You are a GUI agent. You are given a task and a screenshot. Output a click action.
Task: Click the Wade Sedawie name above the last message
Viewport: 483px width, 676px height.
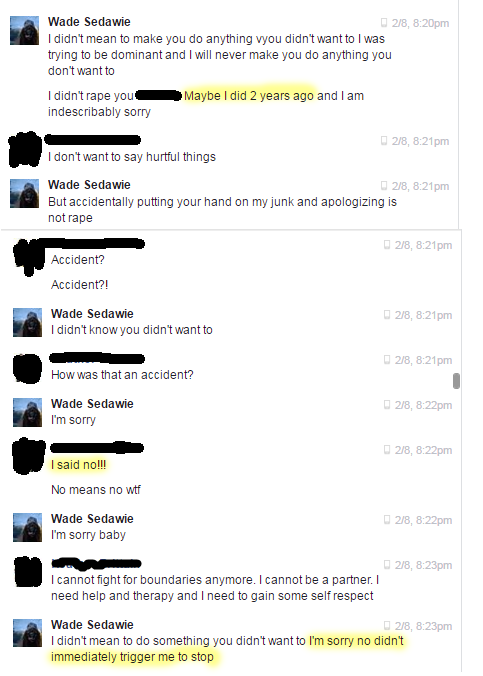(92, 625)
